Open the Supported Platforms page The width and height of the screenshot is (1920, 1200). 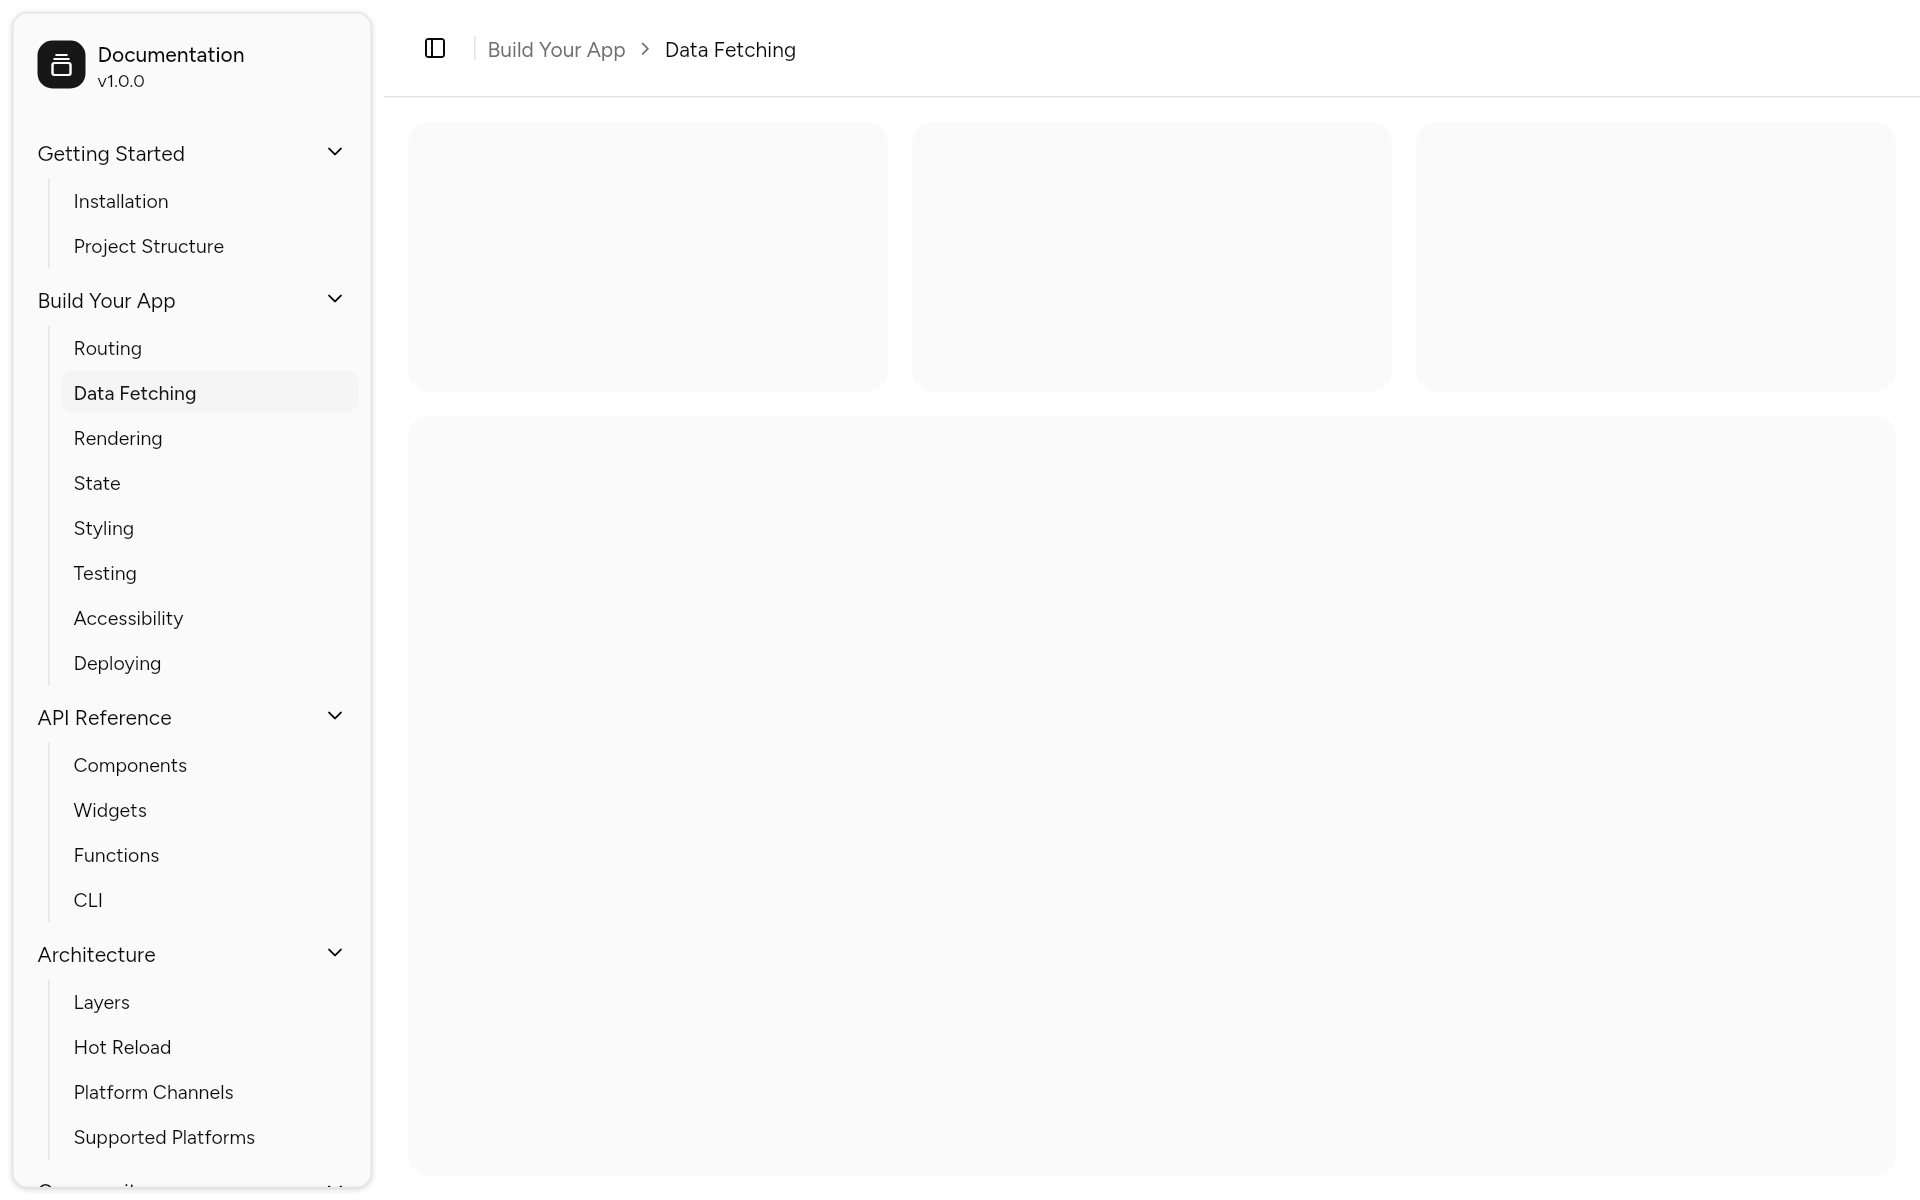pyautogui.click(x=209, y=1137)
